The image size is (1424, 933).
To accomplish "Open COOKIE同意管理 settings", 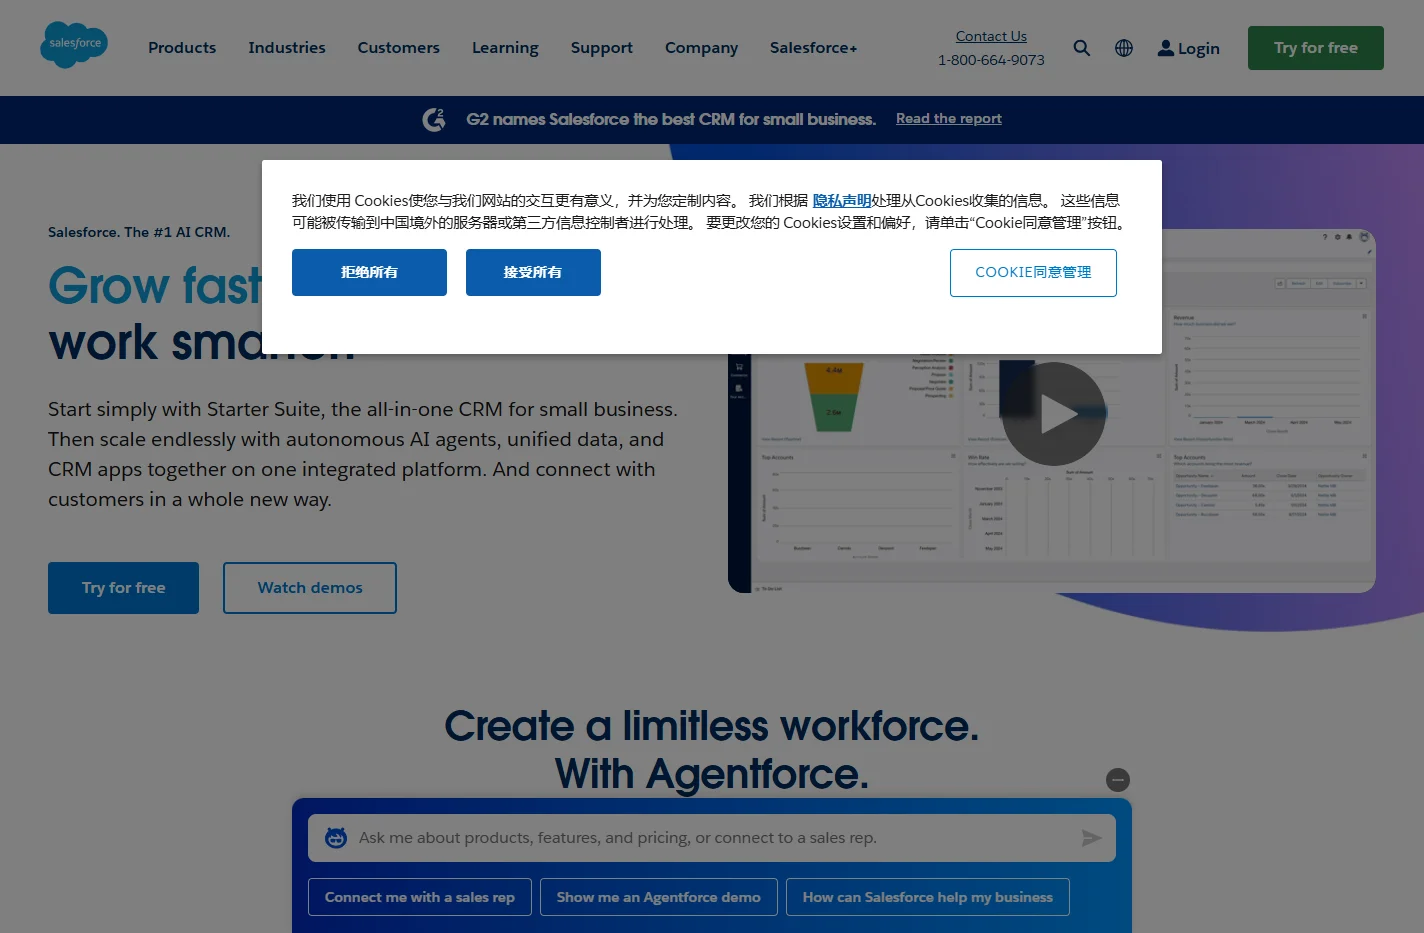I will 1033,273.
